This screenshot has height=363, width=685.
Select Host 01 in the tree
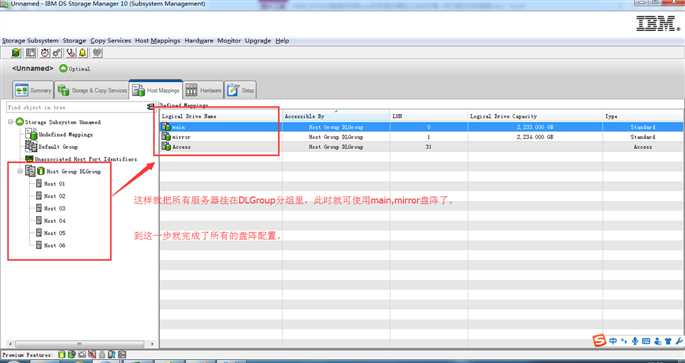[54, 184]
